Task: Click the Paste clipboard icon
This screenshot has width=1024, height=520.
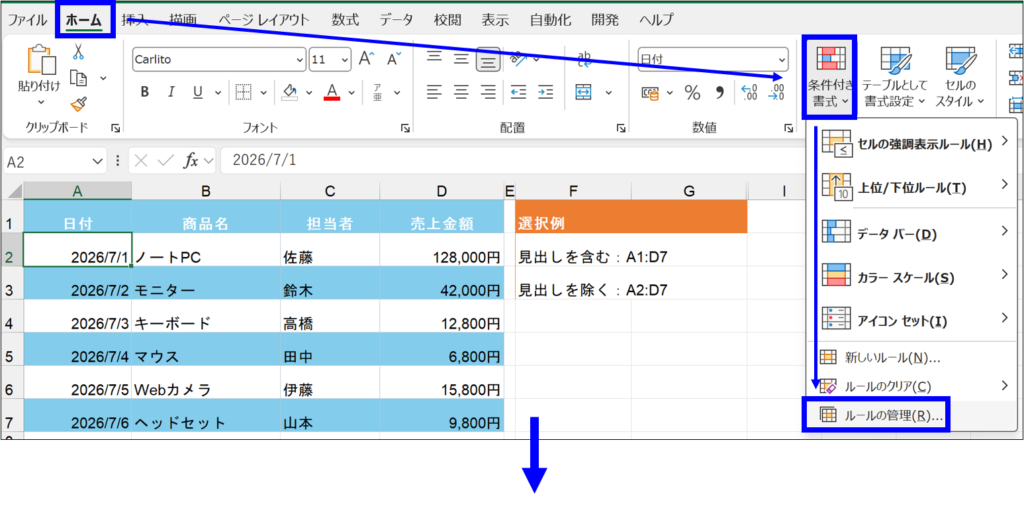Action: pos(40,60)
